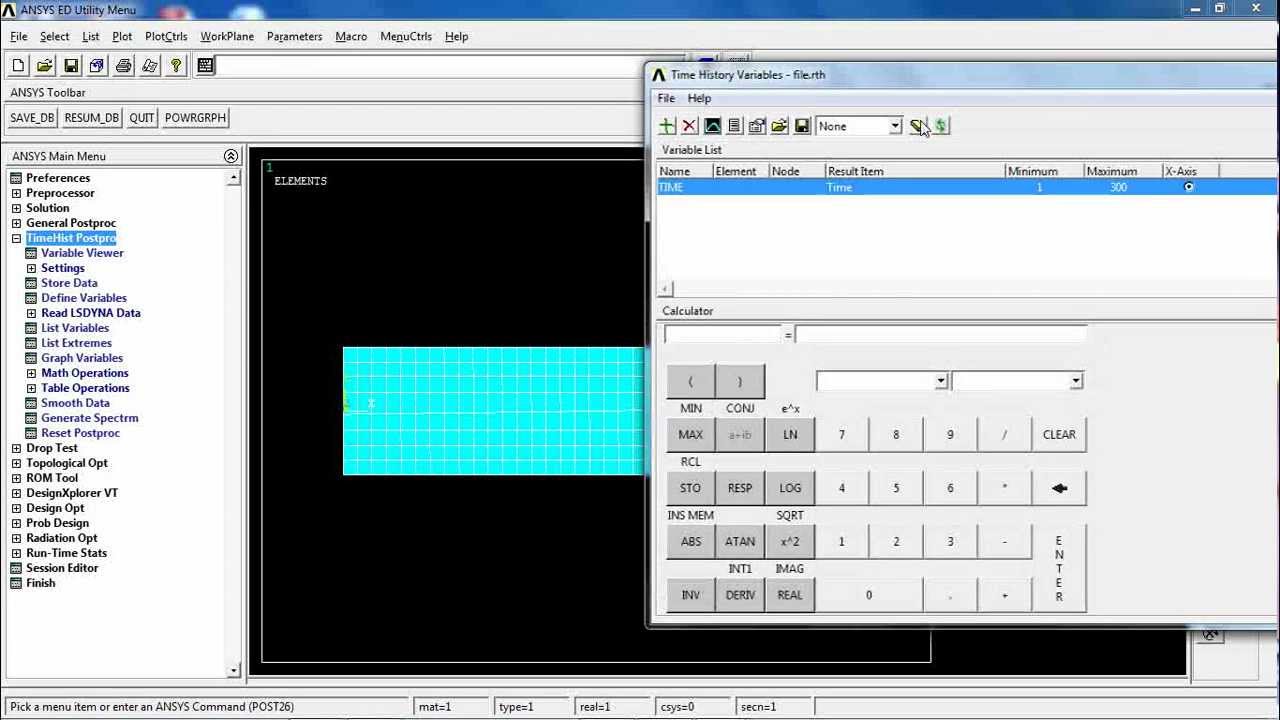Select the X-Axis radio button for TIME

1188,187
